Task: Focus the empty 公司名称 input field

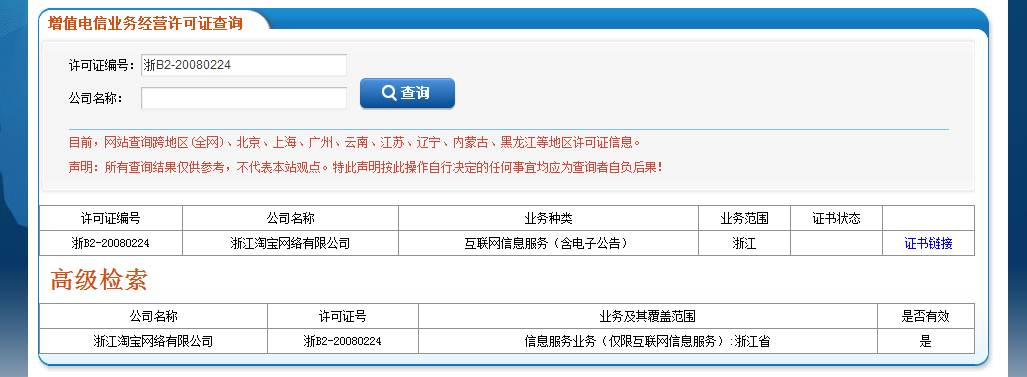Action: 244,98
